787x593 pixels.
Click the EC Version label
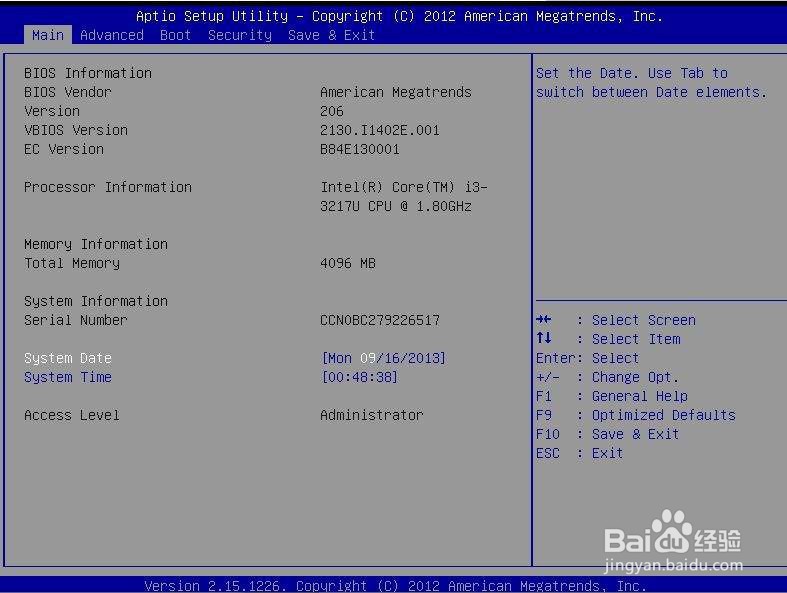(x=64, y=149)
